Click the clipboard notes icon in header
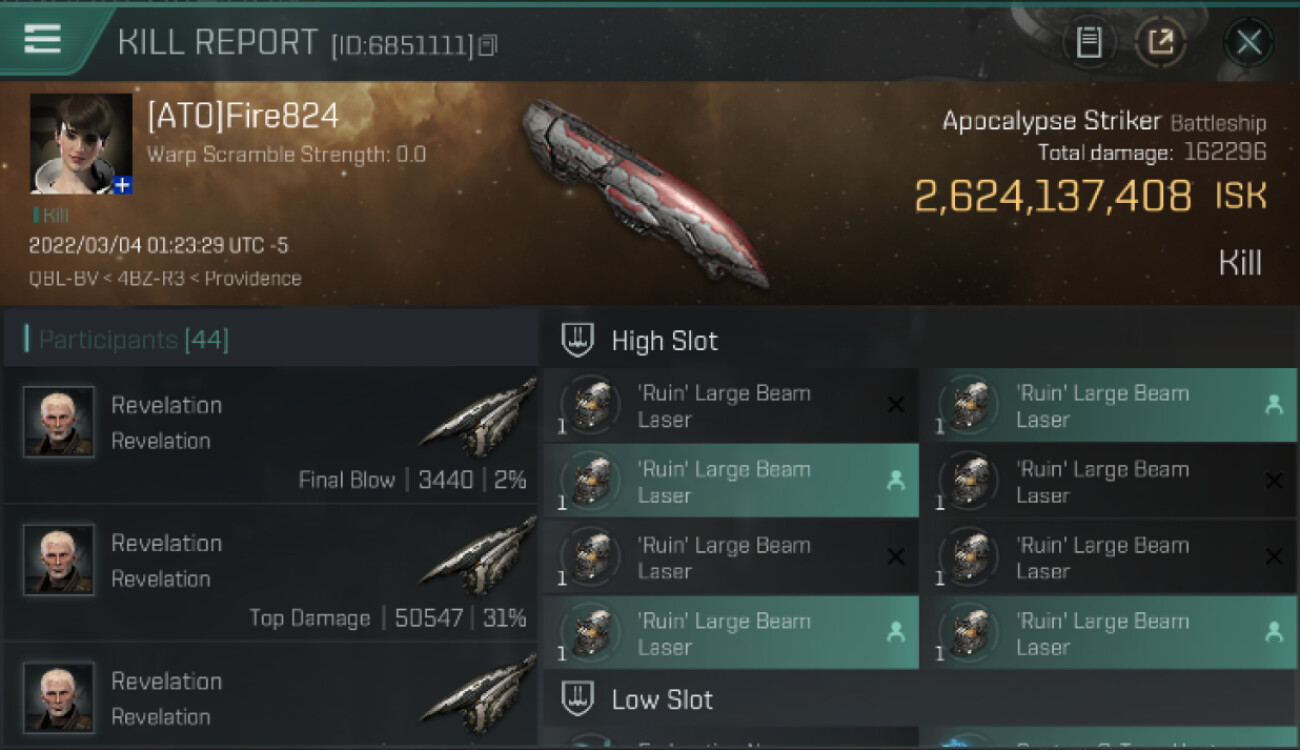Image resolution: width=1300 pixels, height=750 pixels. coord(1089,42)
